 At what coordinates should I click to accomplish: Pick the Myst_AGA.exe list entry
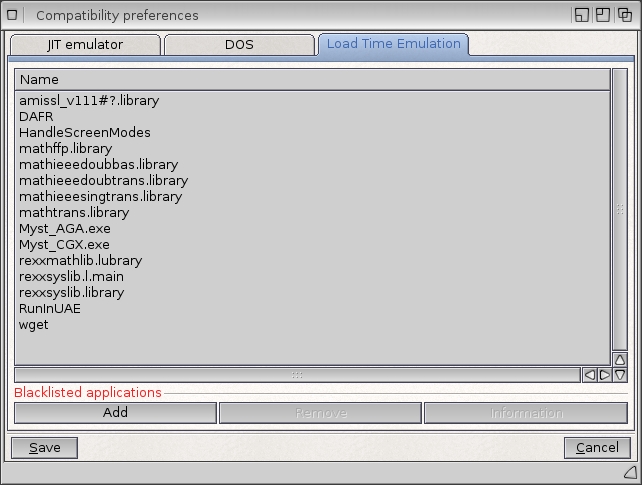(65, 228)
